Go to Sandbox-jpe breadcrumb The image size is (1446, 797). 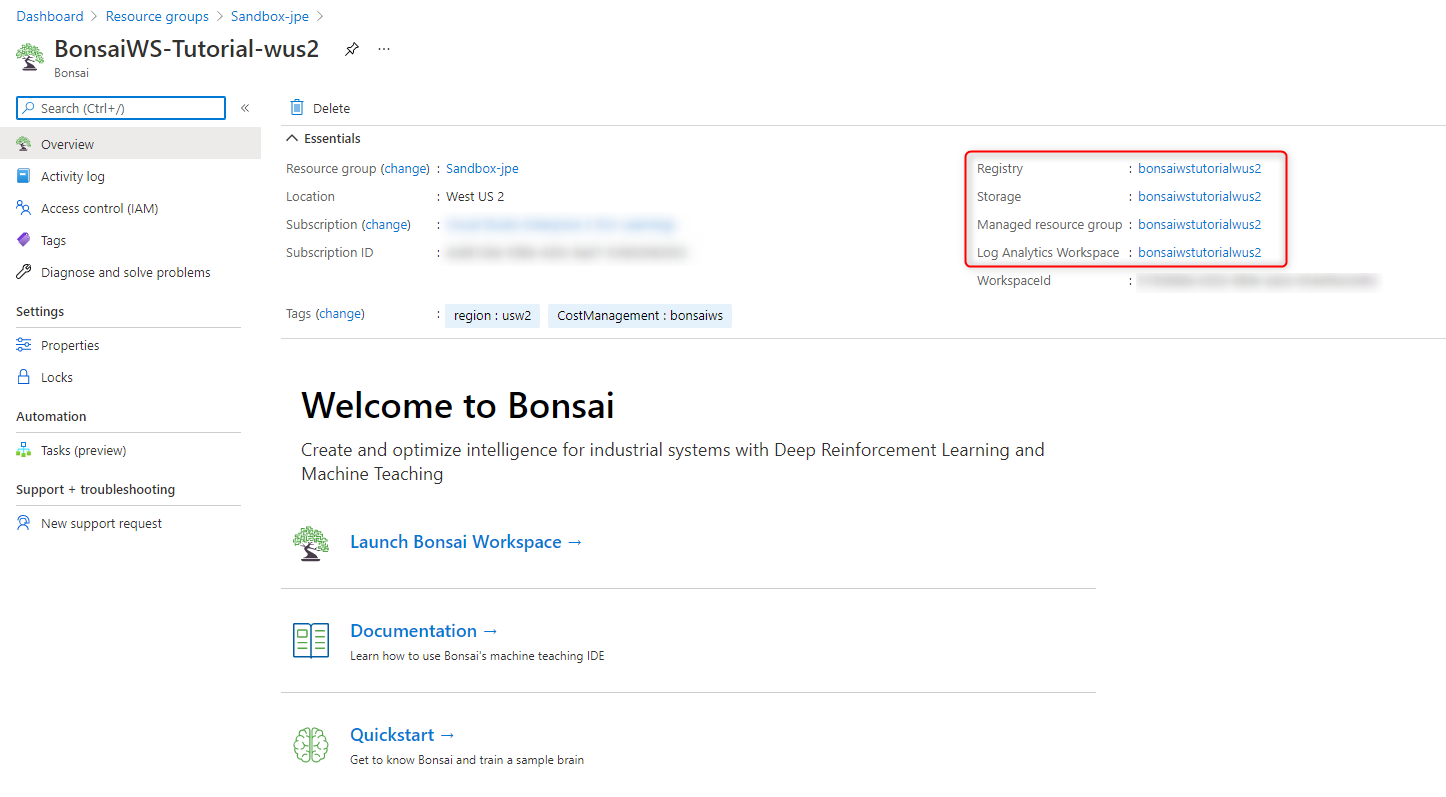[269, 16]
